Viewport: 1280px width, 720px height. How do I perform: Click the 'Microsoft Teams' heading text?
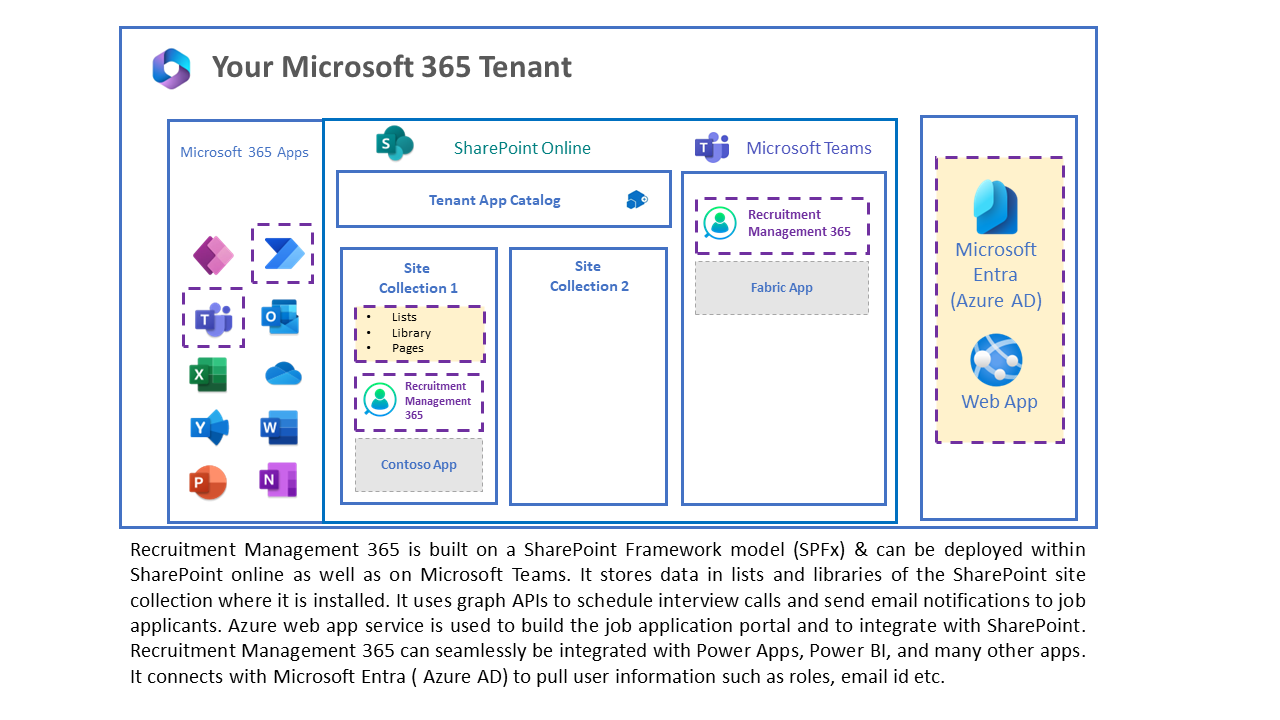tap(809, 148)
